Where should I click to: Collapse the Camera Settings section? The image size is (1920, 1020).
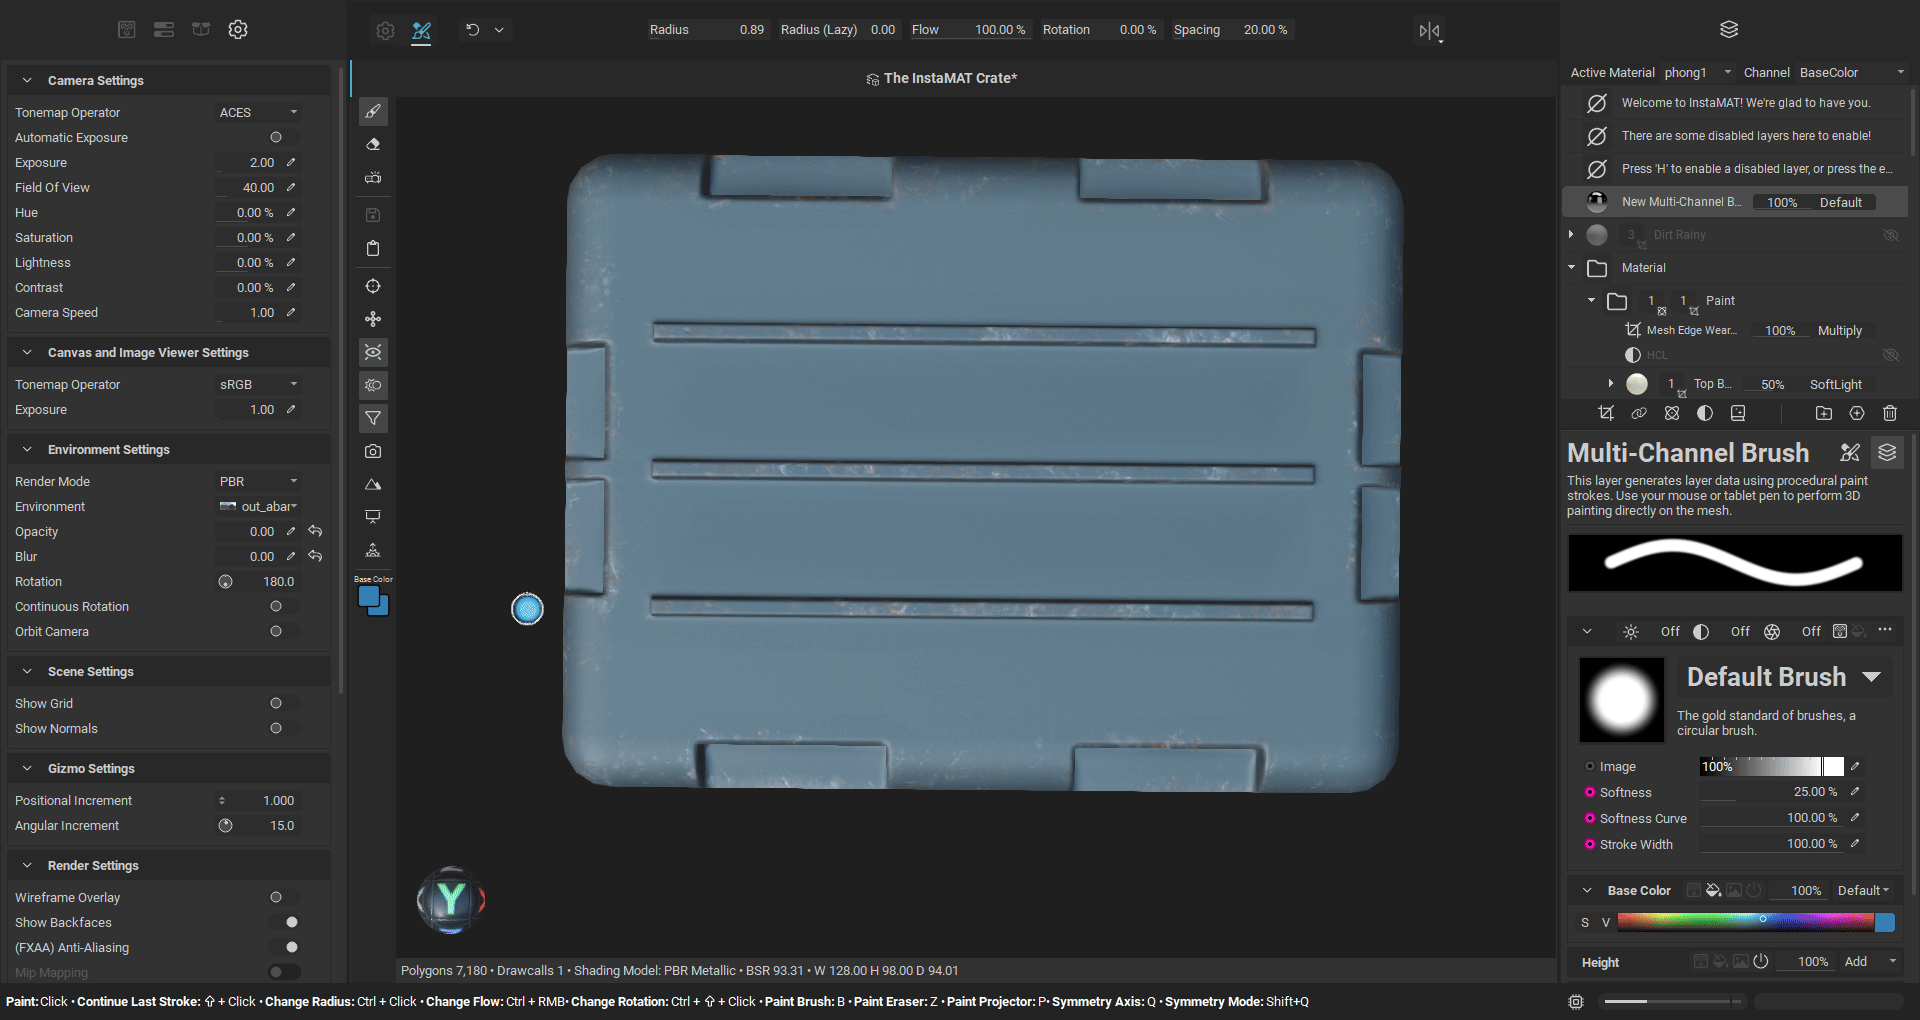27,80
